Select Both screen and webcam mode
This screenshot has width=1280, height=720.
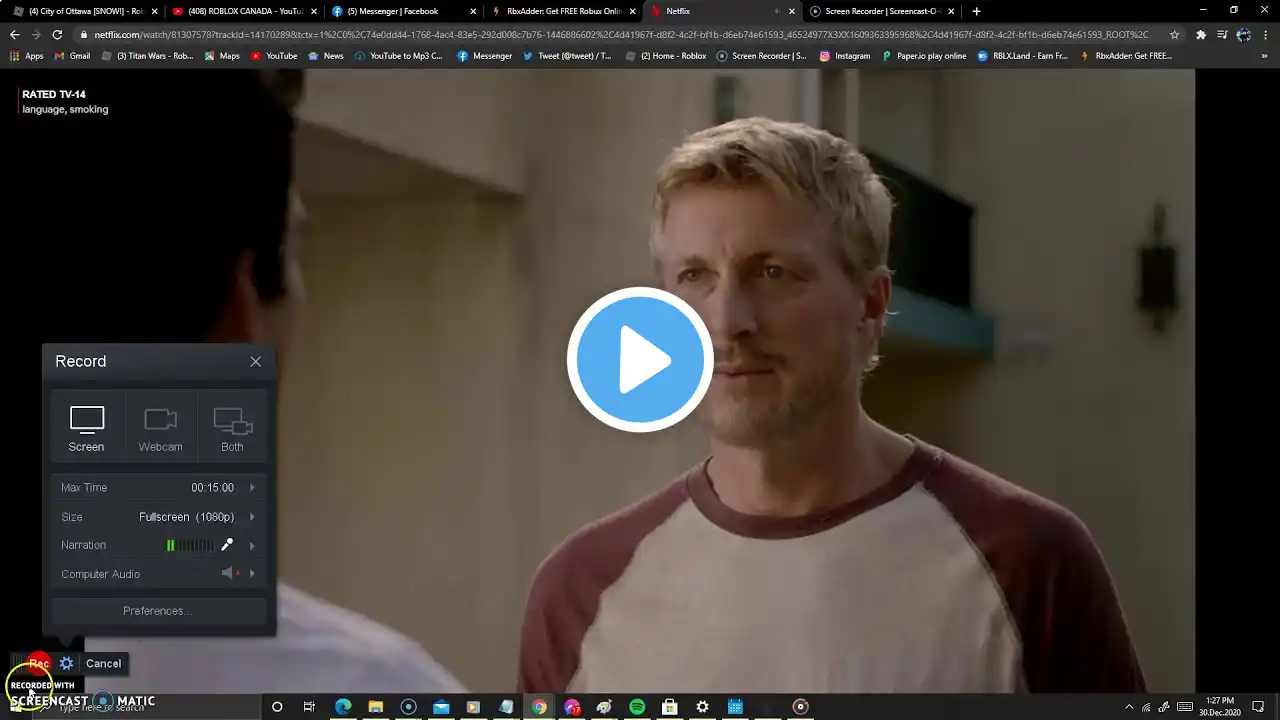(x=232, y=428)
